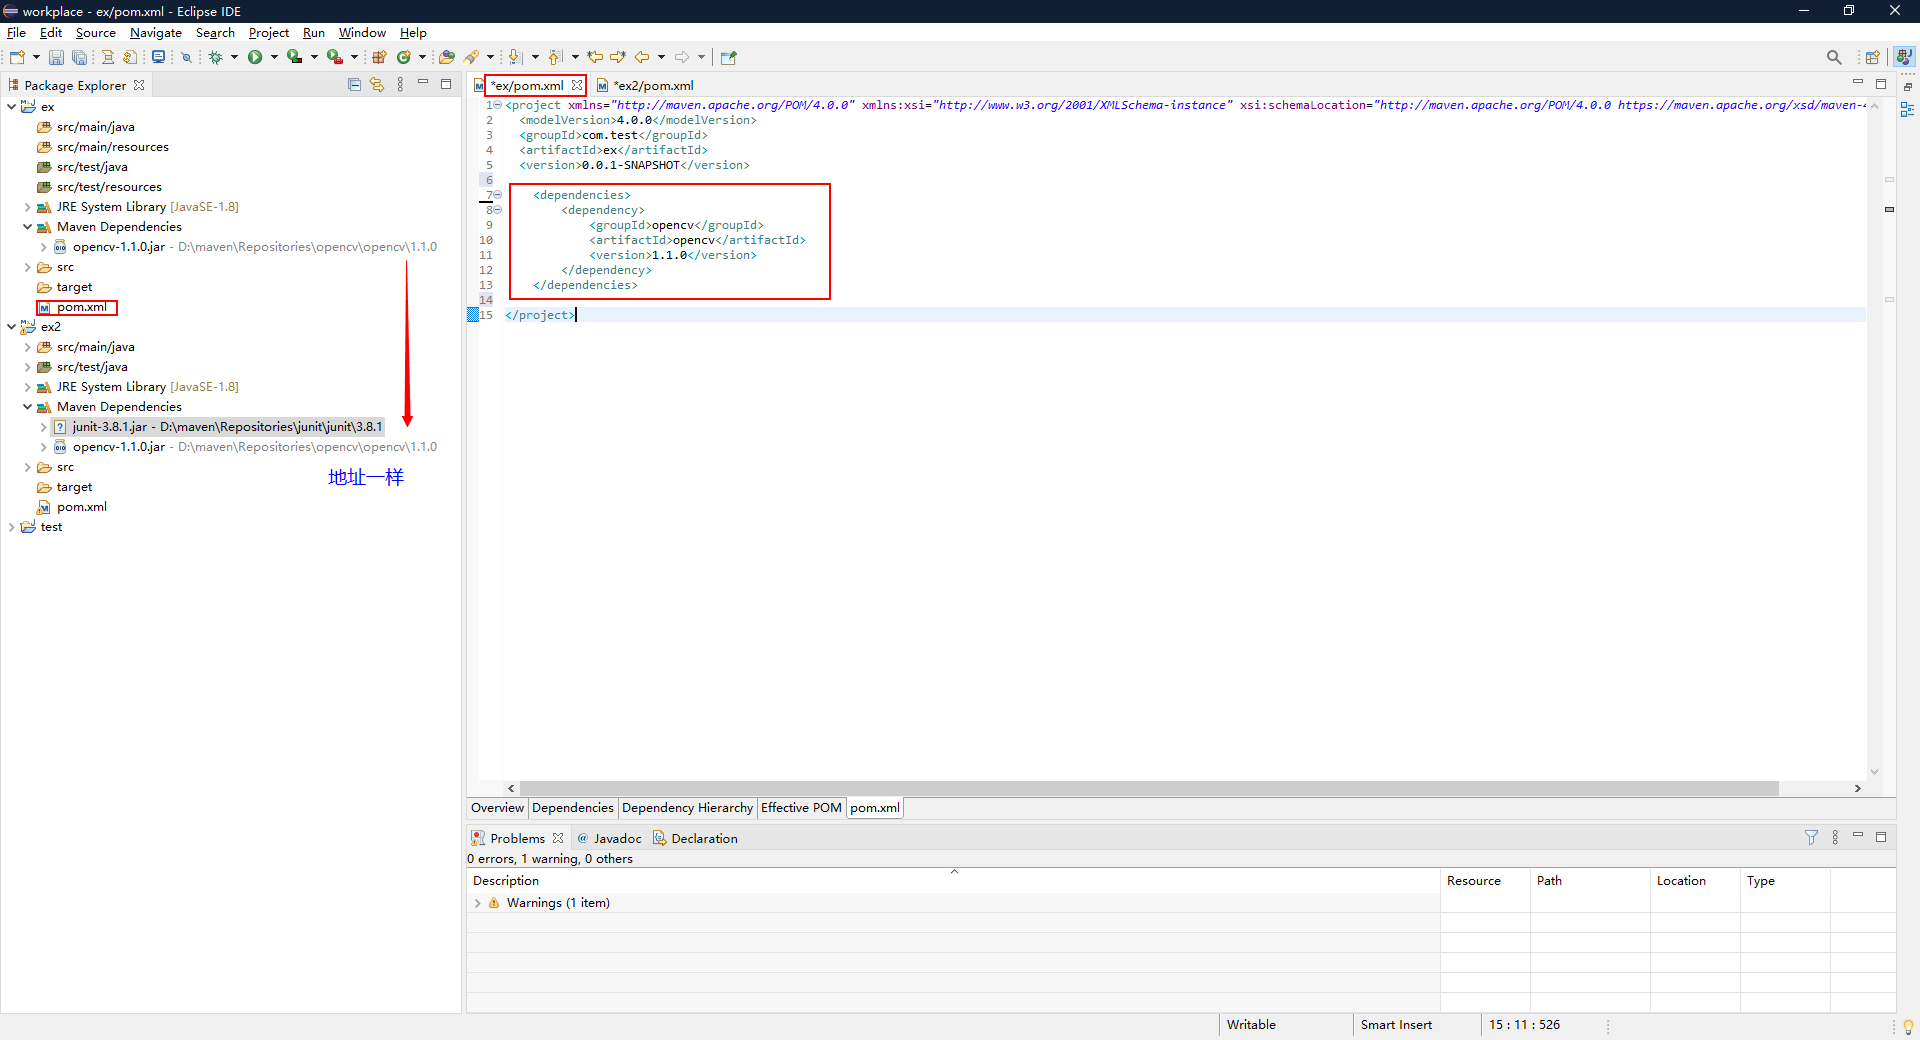Click the editor horizontal scrollbar thumb
This screenshot has width=1920, height=1040.
coord(1149,788)
